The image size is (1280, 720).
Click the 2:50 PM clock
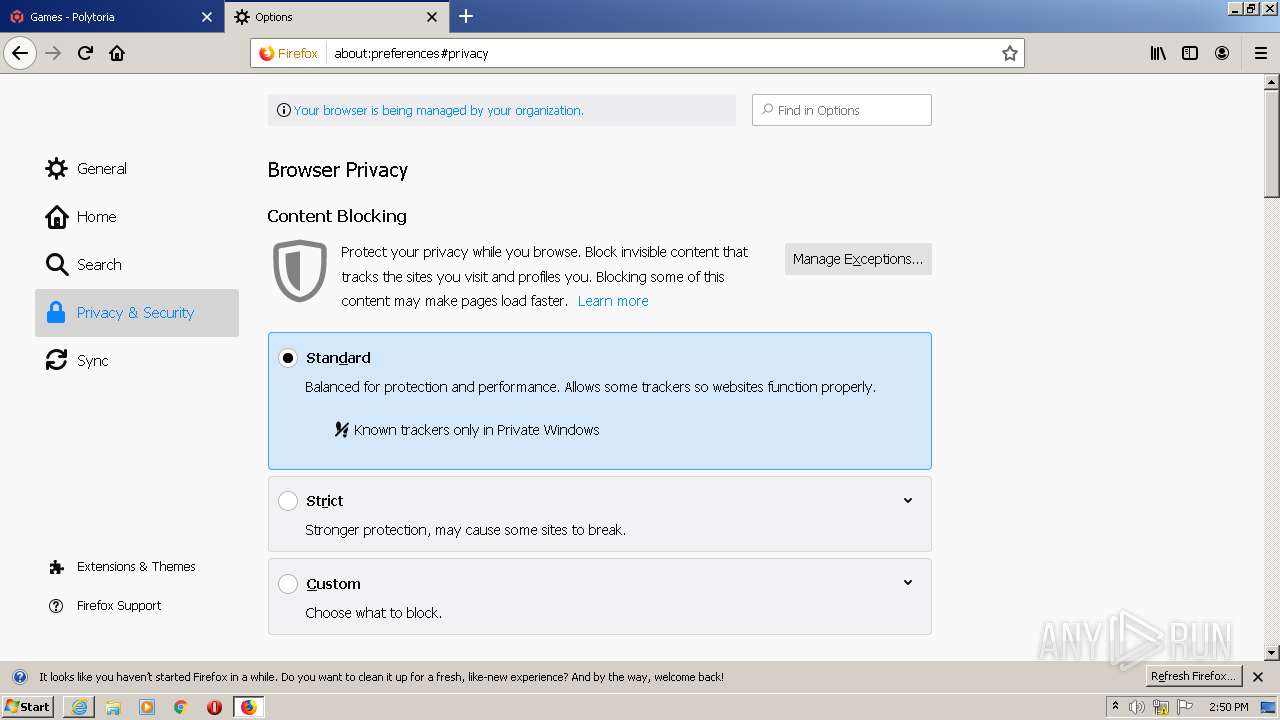[1229, 707]
